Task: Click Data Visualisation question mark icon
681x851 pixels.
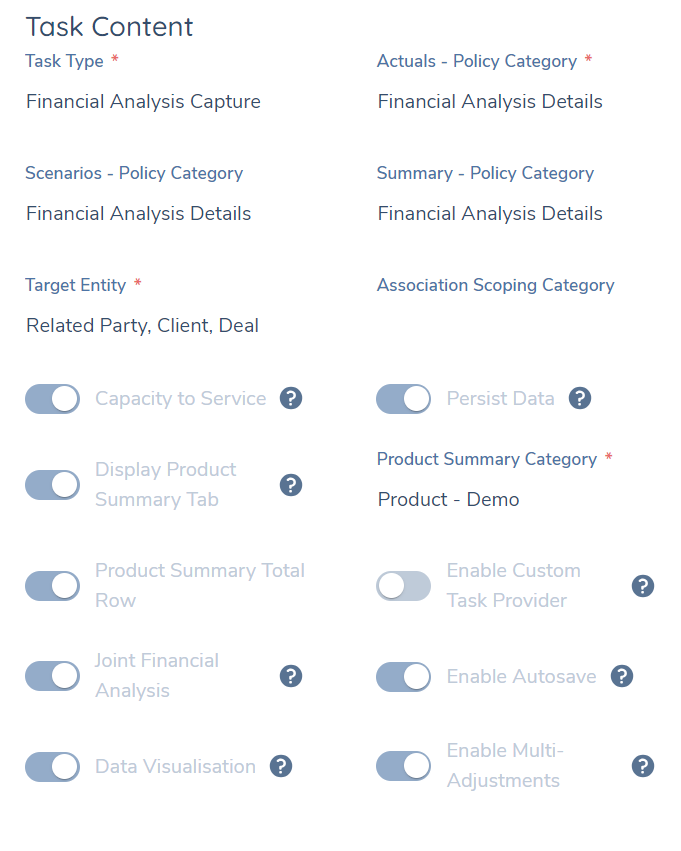Action: [x=281, y=766]
